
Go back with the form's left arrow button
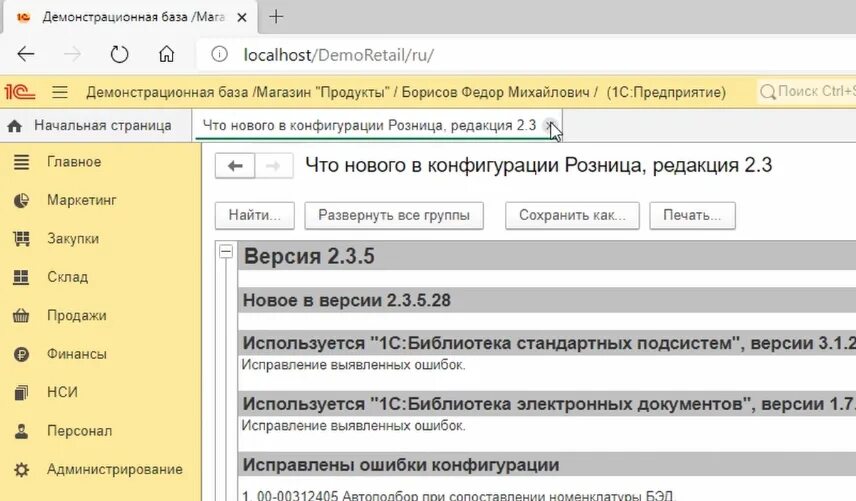click(235, 166)
